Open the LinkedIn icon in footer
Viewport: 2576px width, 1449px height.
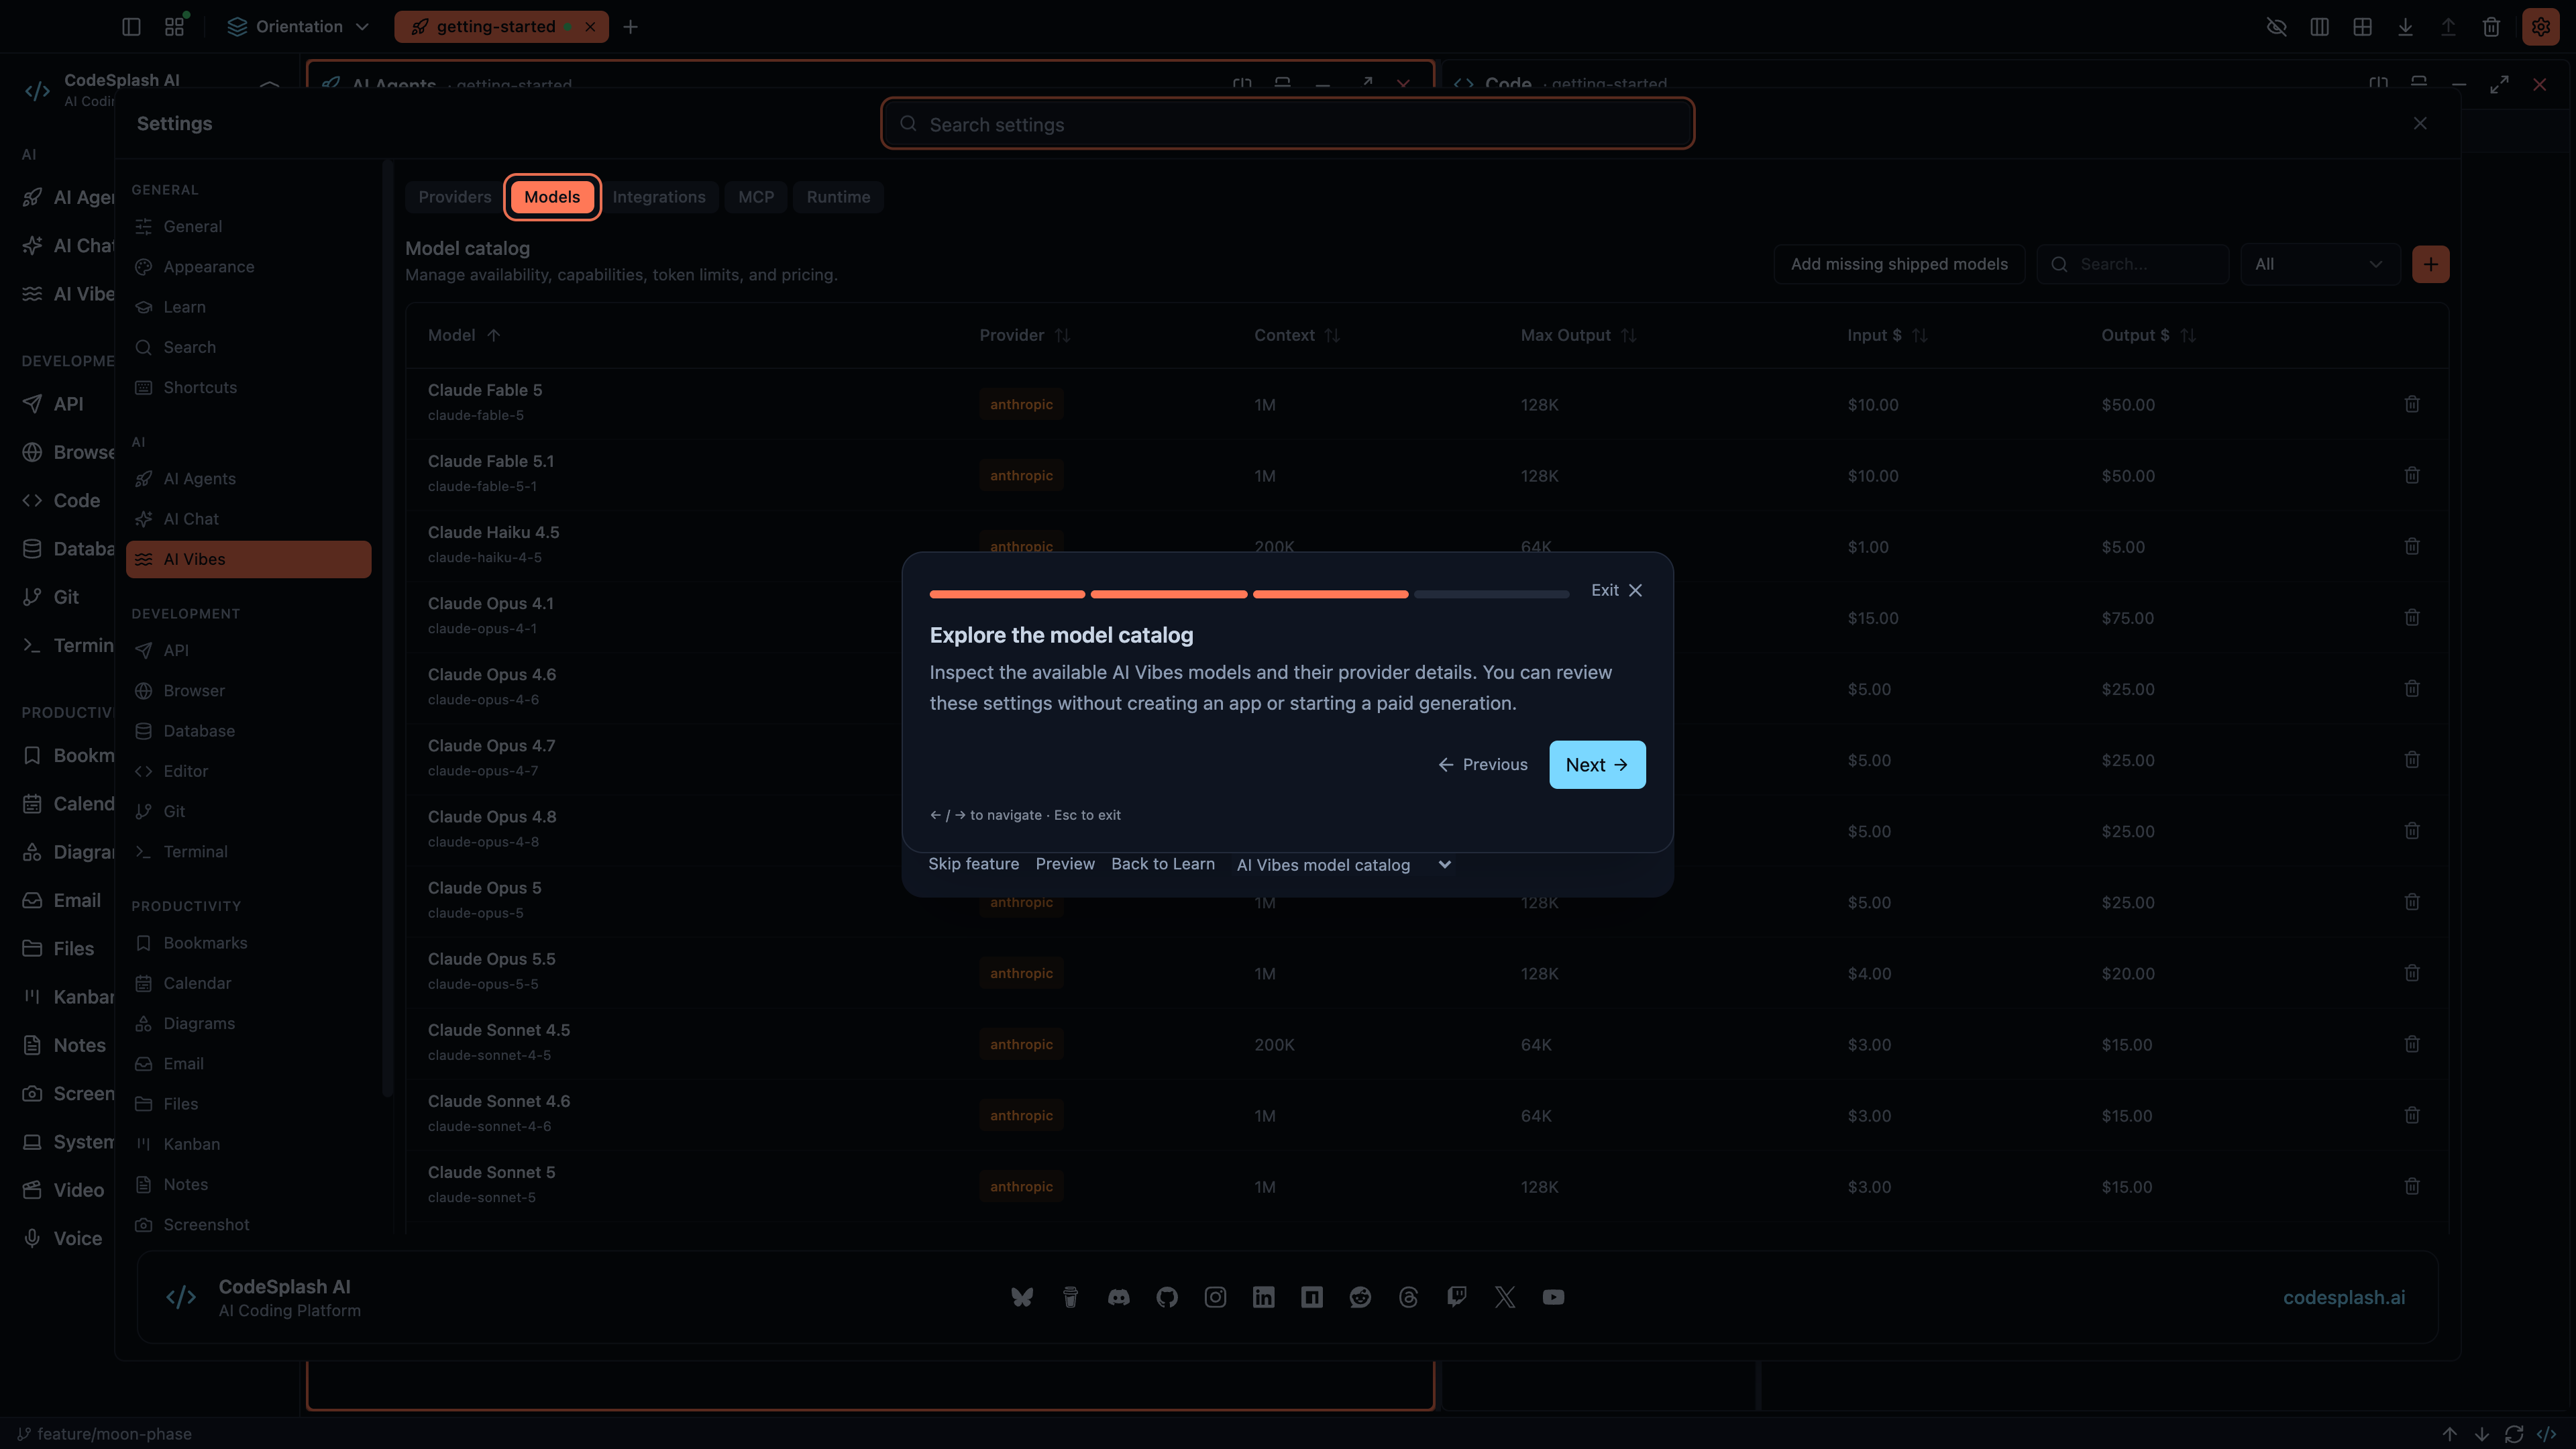pyautogui.click(x=1263, y=1297)
